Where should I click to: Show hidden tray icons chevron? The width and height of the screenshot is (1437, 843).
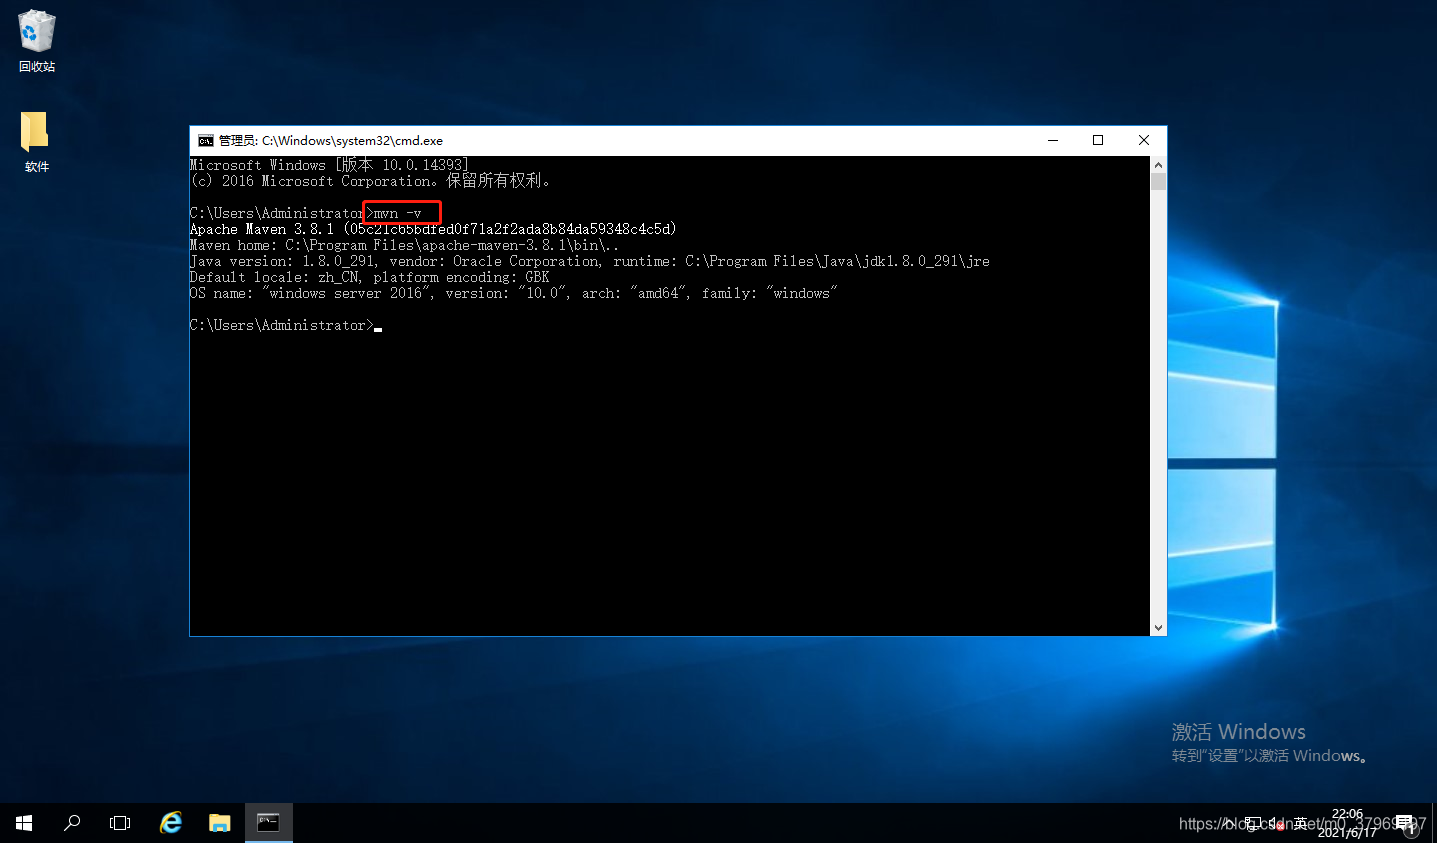pos(1229,824)
